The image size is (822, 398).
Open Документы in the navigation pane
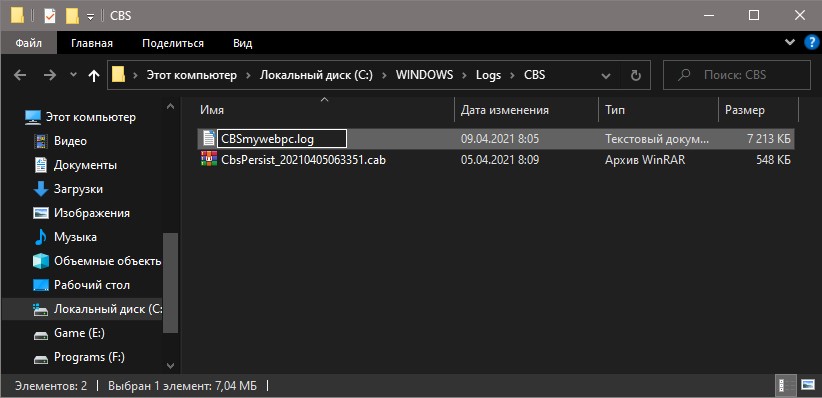tap(85, 165)
